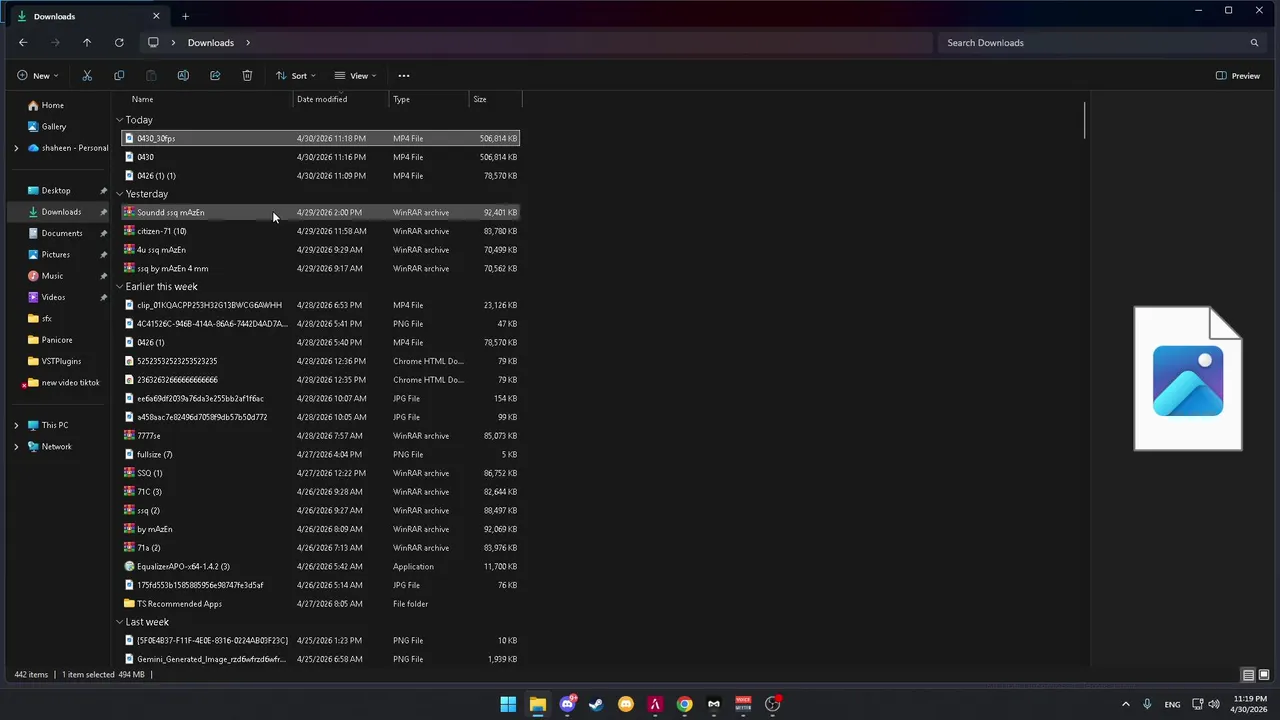This screenshot has width=1280, height=720.
Task: Click the Rename icon in toolbar
Action: point(183,76)
